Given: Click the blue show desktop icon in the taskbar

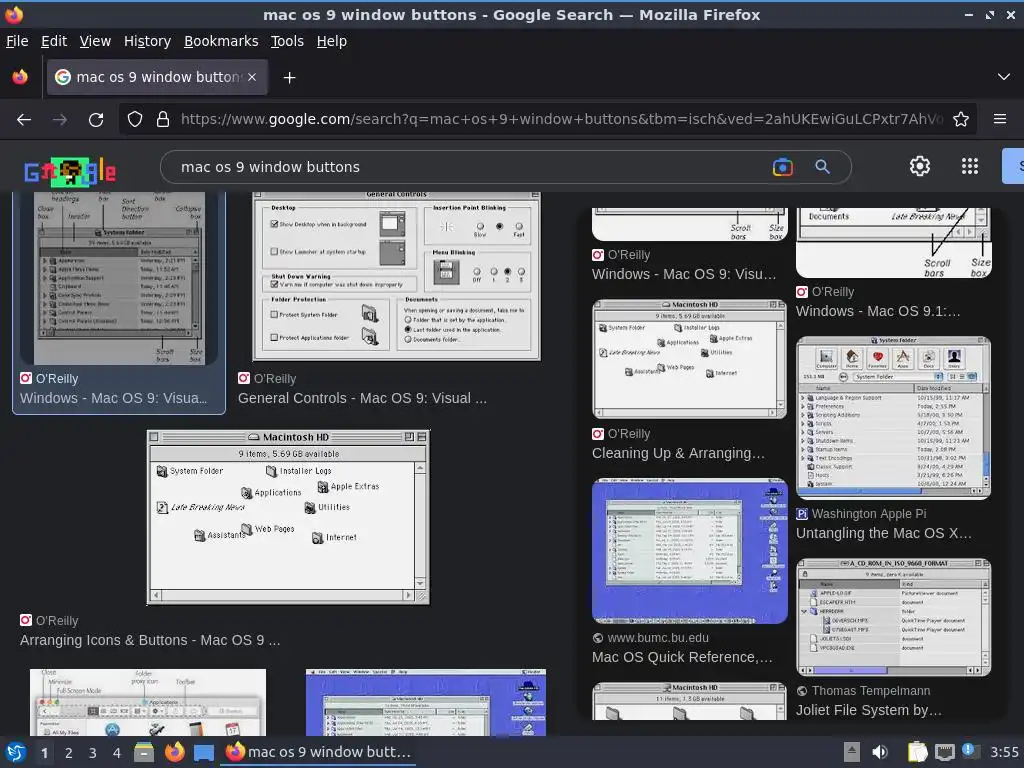Looking at the screenshot, I should point(204,753).
